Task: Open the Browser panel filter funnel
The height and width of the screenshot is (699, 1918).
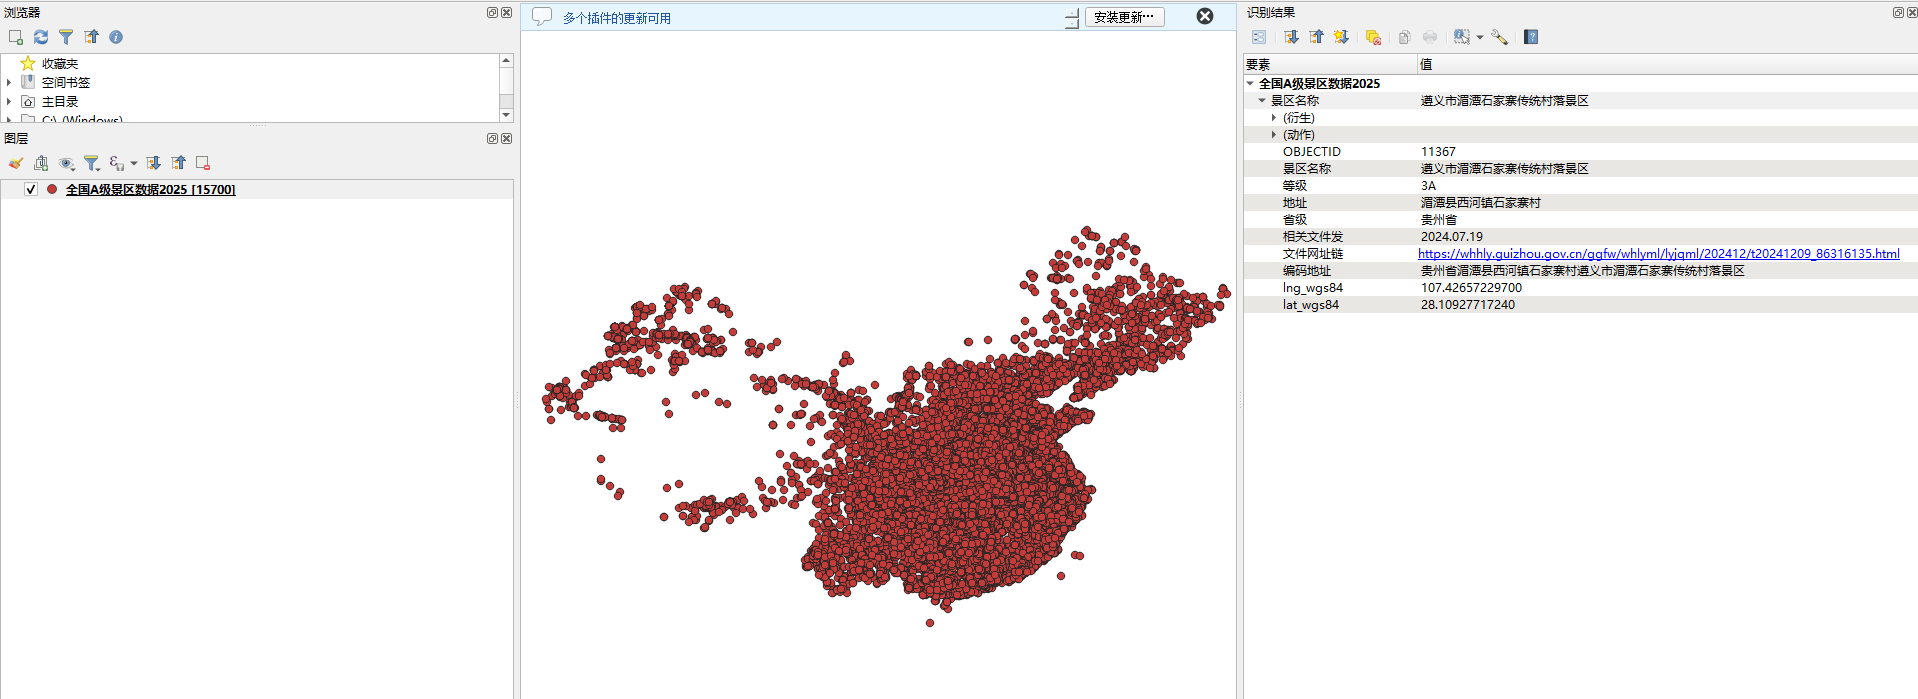Action: (66, 37)
